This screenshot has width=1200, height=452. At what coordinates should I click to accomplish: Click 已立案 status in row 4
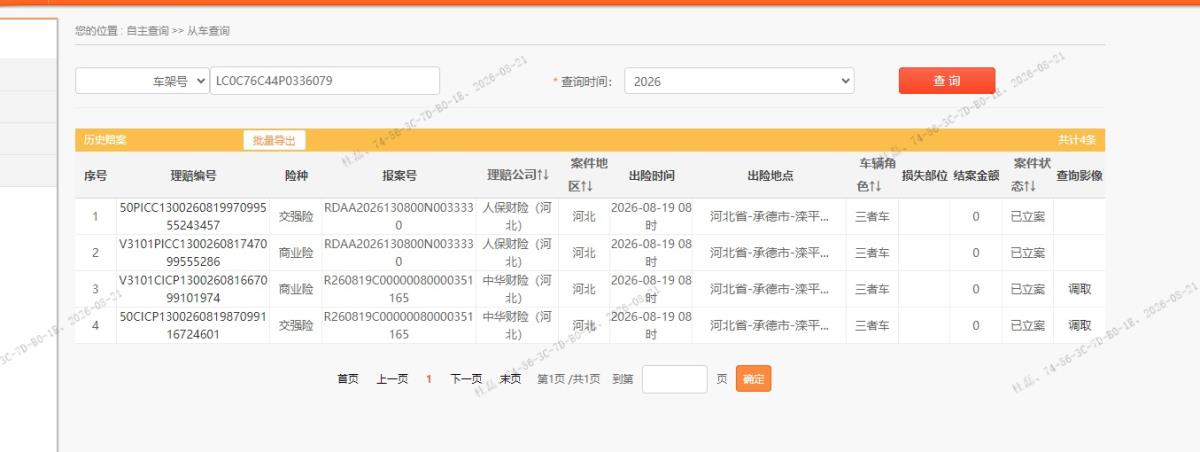tap(1027, 325)
